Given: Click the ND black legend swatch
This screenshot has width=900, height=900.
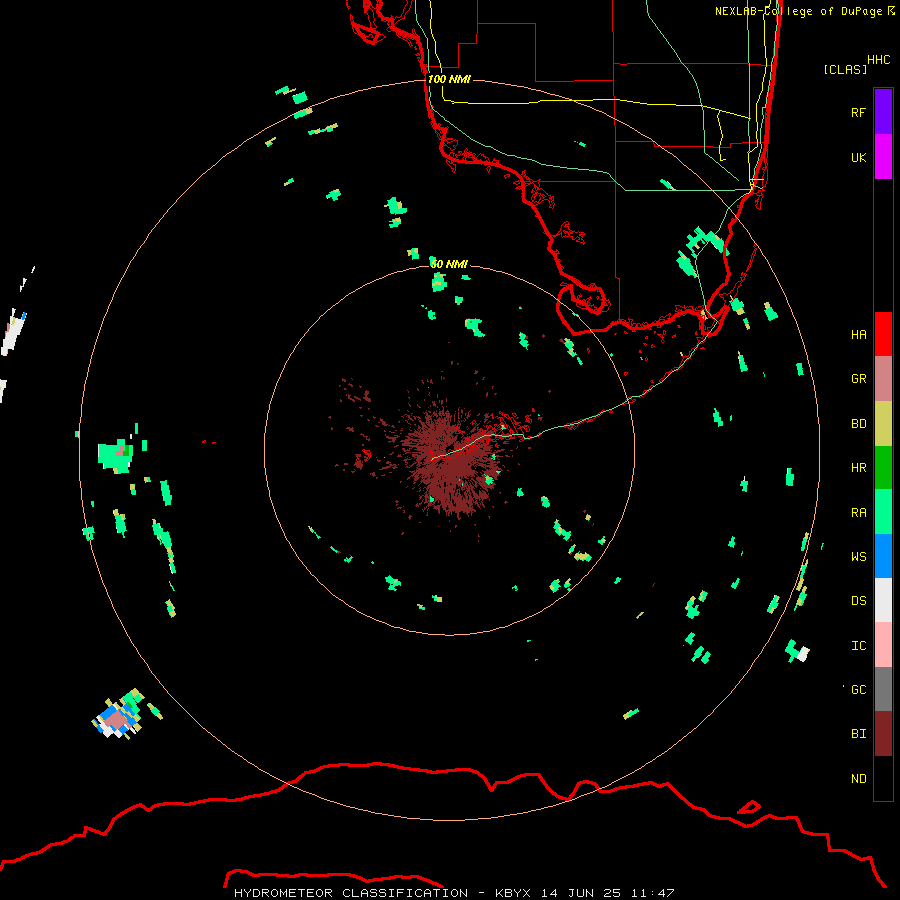Looking at the screenshot, I should pyautogui.click(x=883, y=778).
